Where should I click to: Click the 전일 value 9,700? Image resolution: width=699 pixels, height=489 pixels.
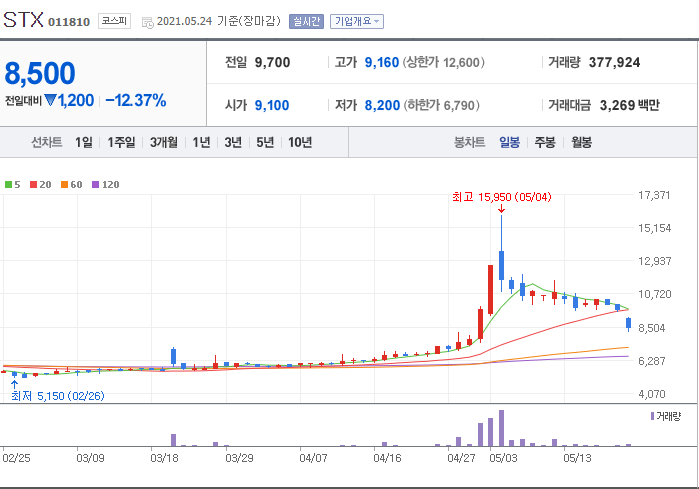click(x=272, y=62)
